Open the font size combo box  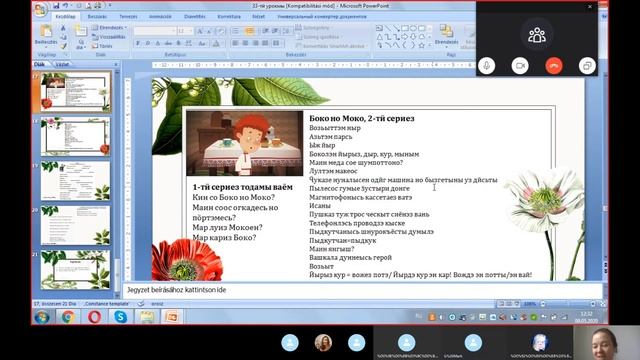pos(185,31)
